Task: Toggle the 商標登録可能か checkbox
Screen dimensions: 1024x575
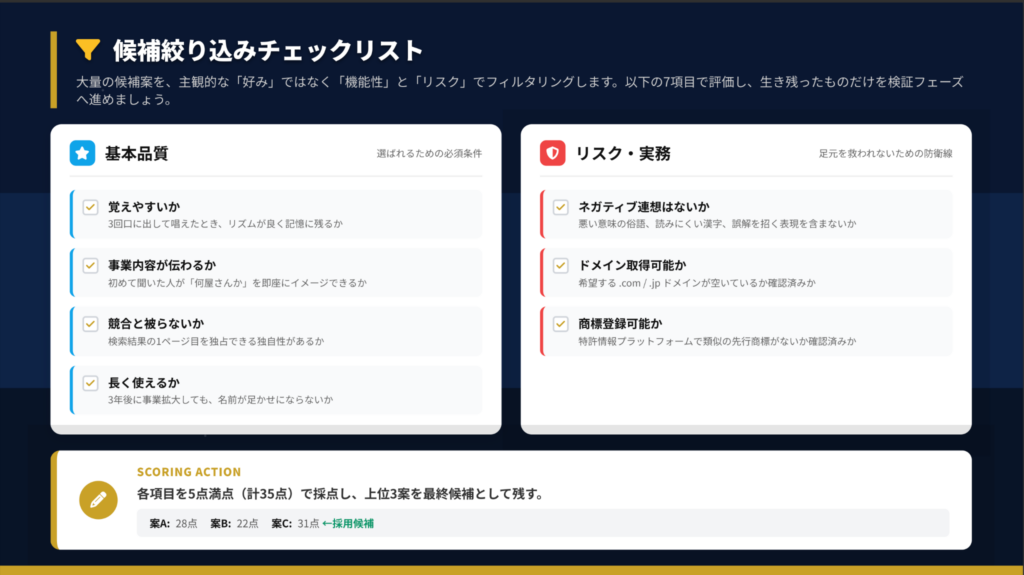Action: [x=561, y=324]
